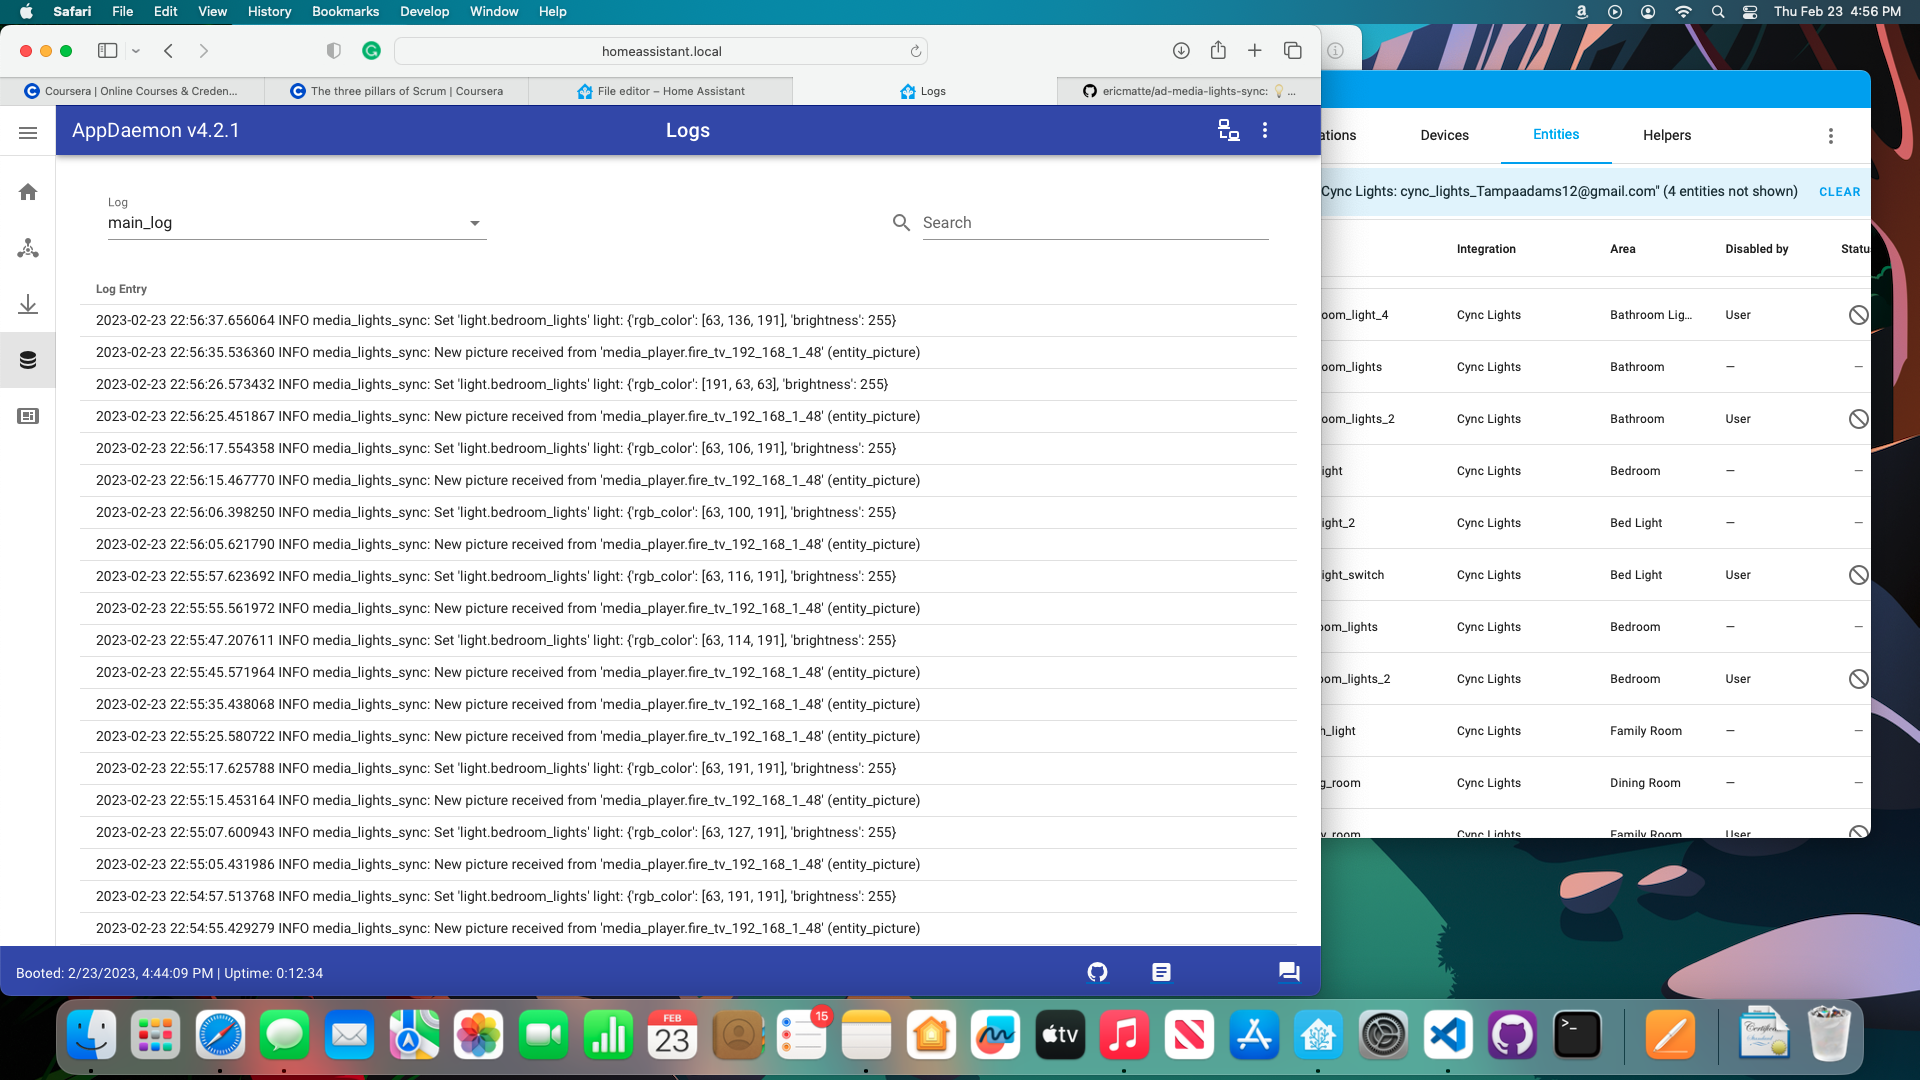The height and width of the screenshot is (1080, 1920).
Task: Open the apps/nodes icon in the sidebar
Action: [28, 248]
